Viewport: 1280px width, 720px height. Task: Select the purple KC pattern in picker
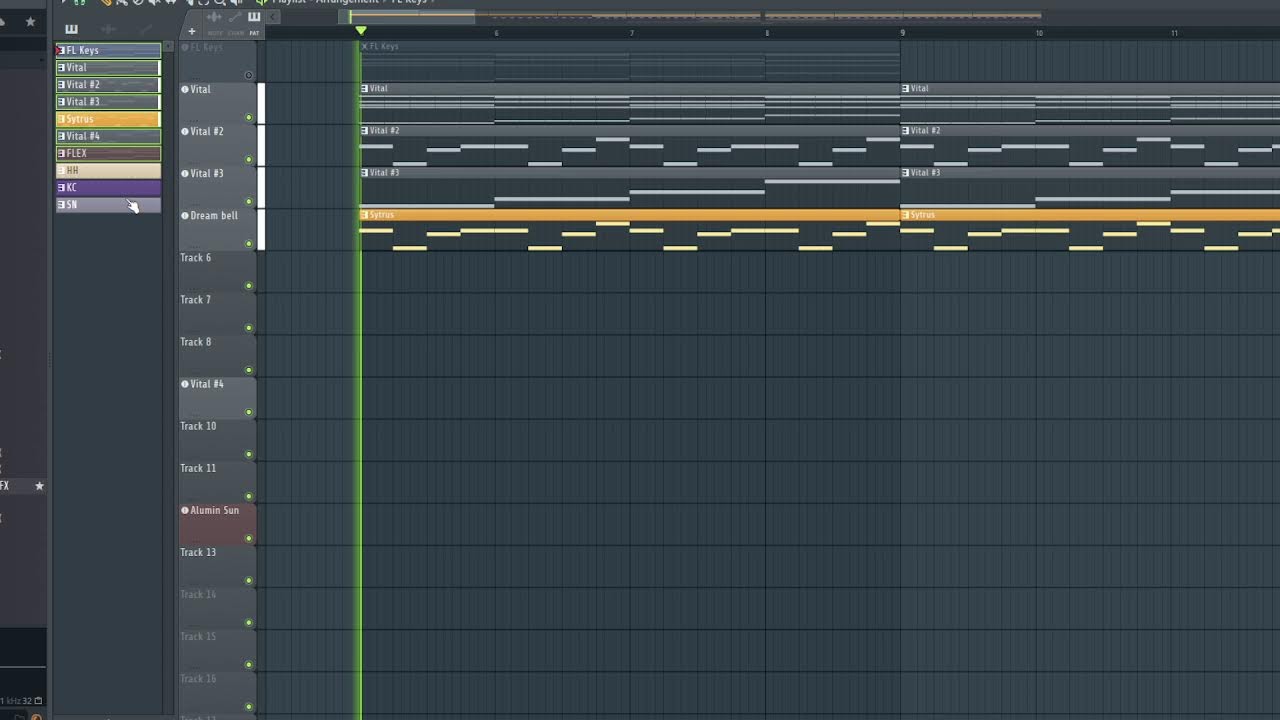(108, 187)
